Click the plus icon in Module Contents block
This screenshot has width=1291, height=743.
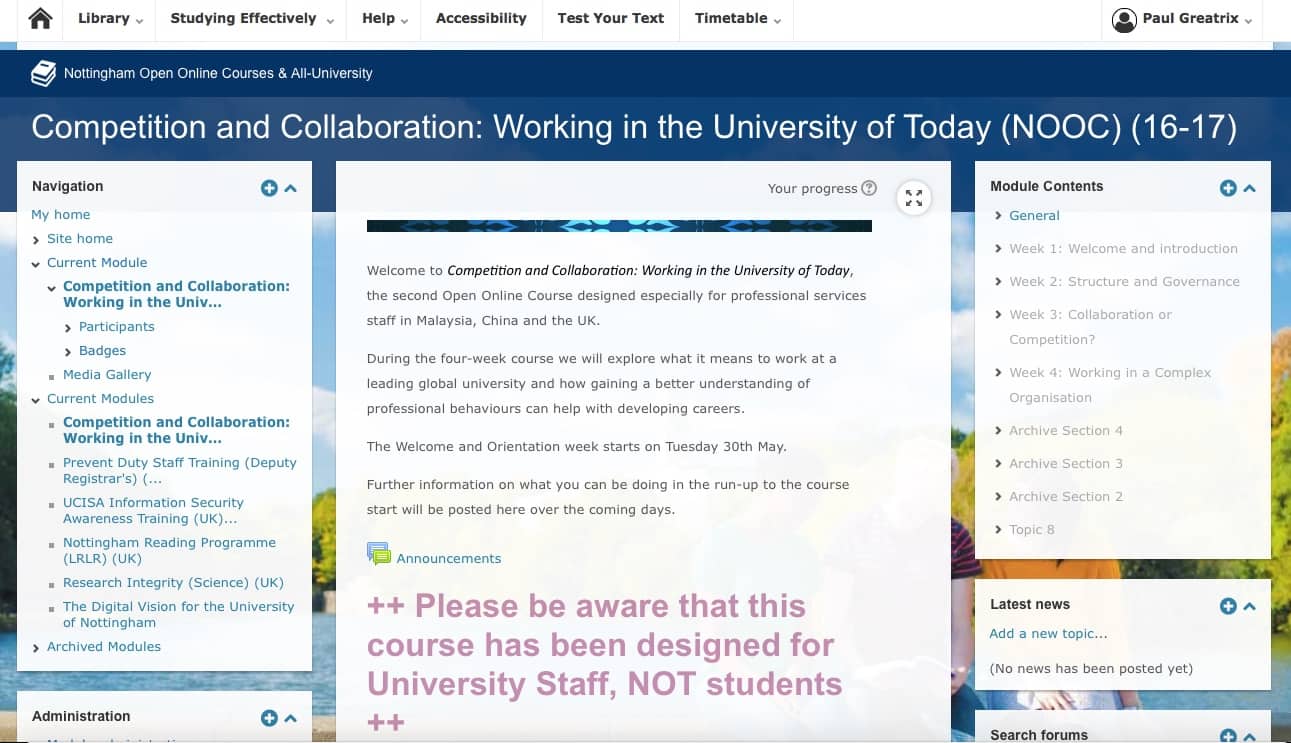point(1228,188)
